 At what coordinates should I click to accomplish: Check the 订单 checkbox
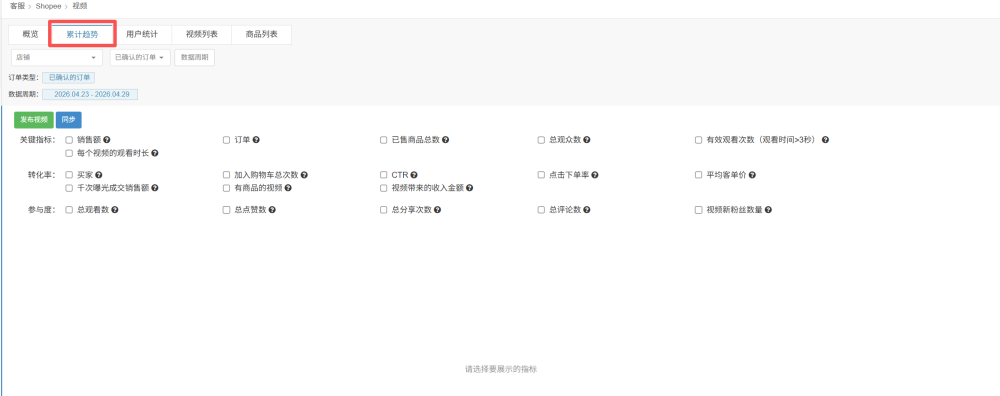[x=226, y=140]
